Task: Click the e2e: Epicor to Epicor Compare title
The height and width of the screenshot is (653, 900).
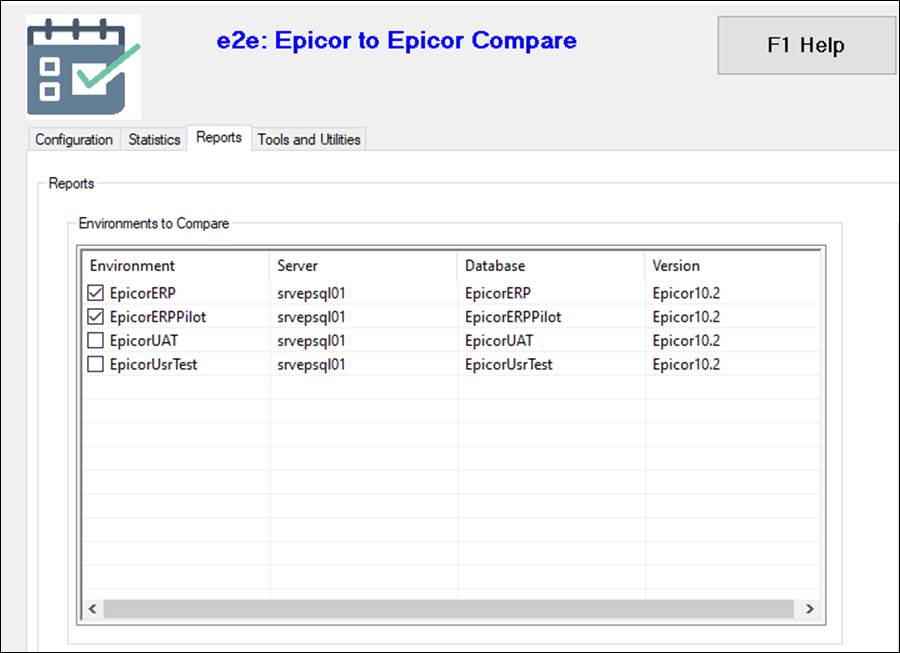Action: click(397, 40)
